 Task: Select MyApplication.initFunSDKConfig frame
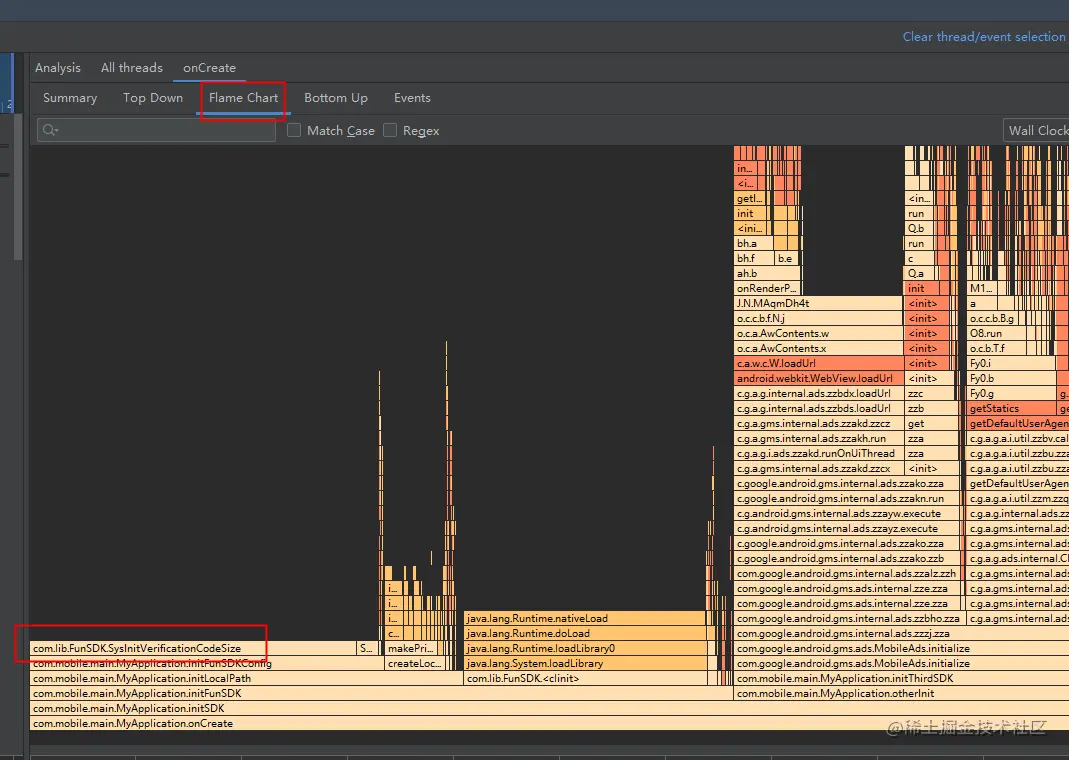207,663
